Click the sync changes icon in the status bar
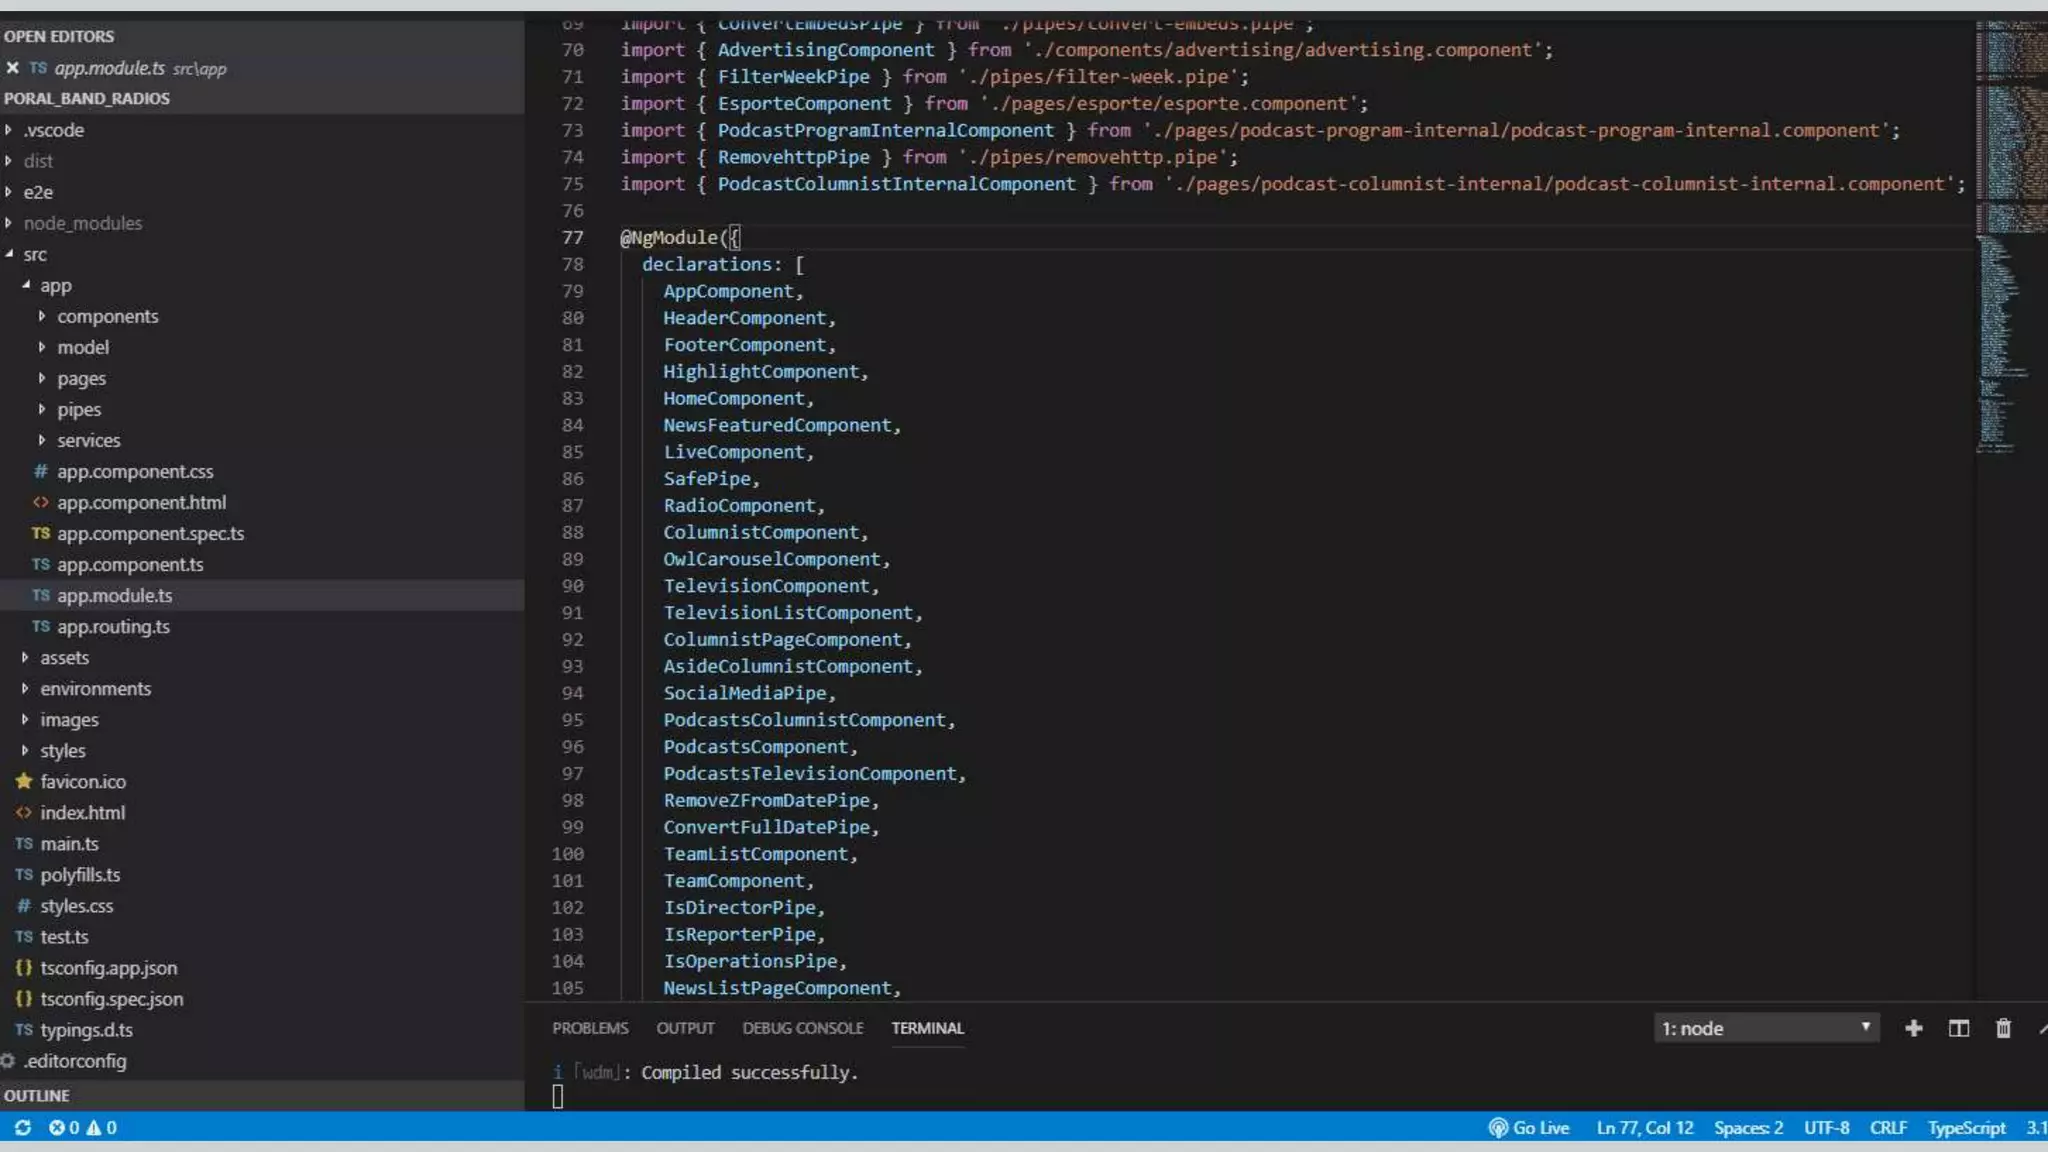The height and width of the screenshot is (1152, 2048). click(x=22, y=1127)
